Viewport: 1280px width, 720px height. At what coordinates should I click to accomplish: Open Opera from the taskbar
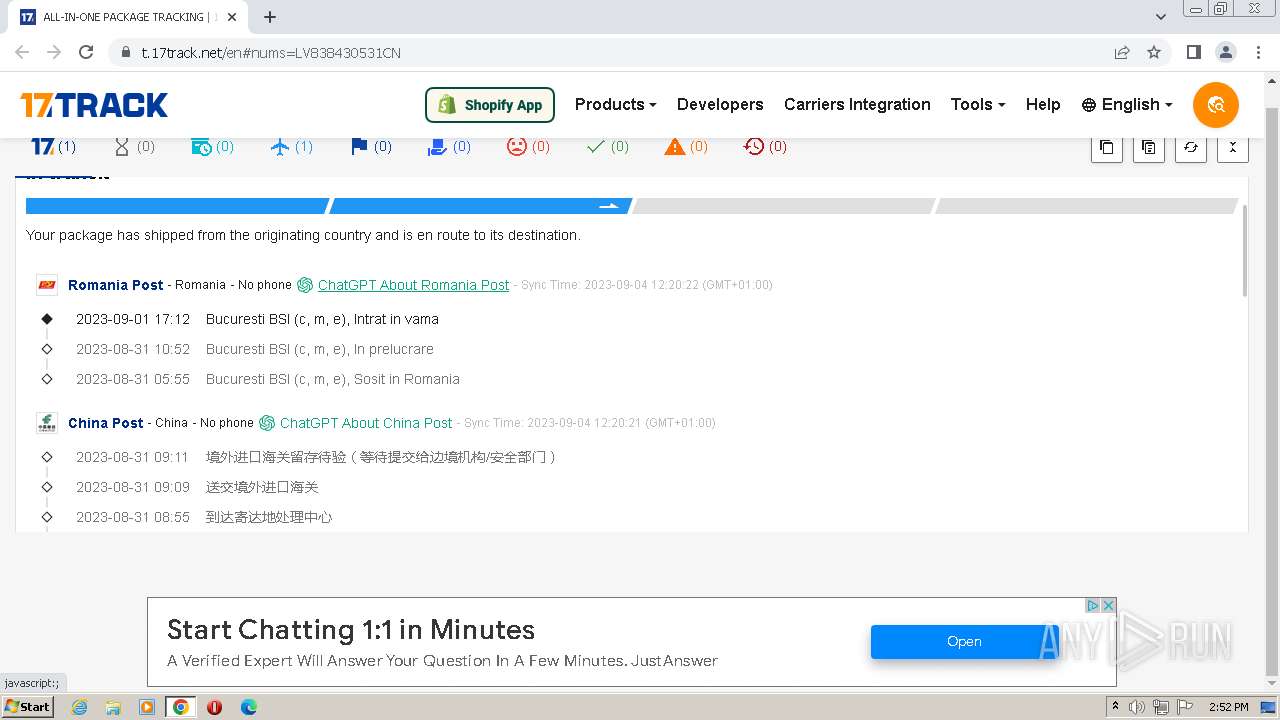pos(214,707)
